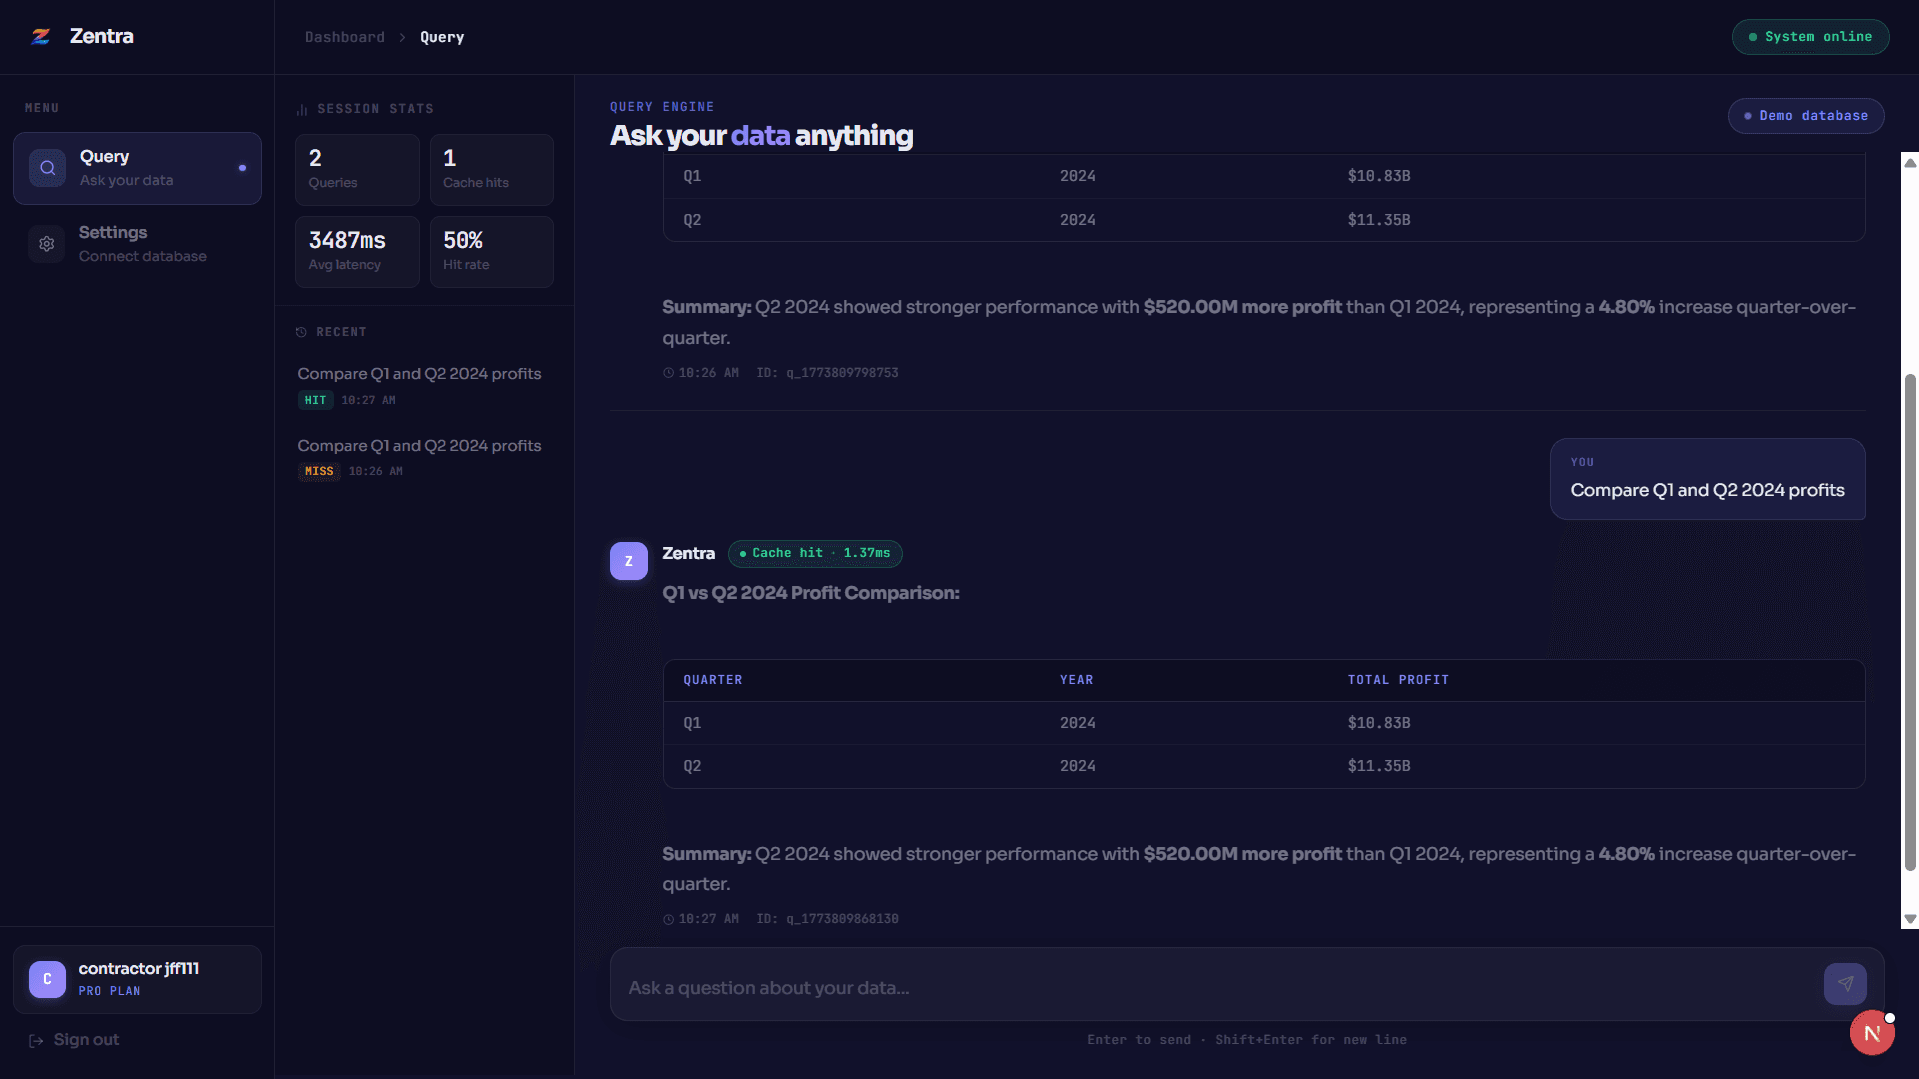Image resolution: width=1919 pixels, height=1079 pixels.
Task: Click the Cache hits stat card
Action: (491, 170)
